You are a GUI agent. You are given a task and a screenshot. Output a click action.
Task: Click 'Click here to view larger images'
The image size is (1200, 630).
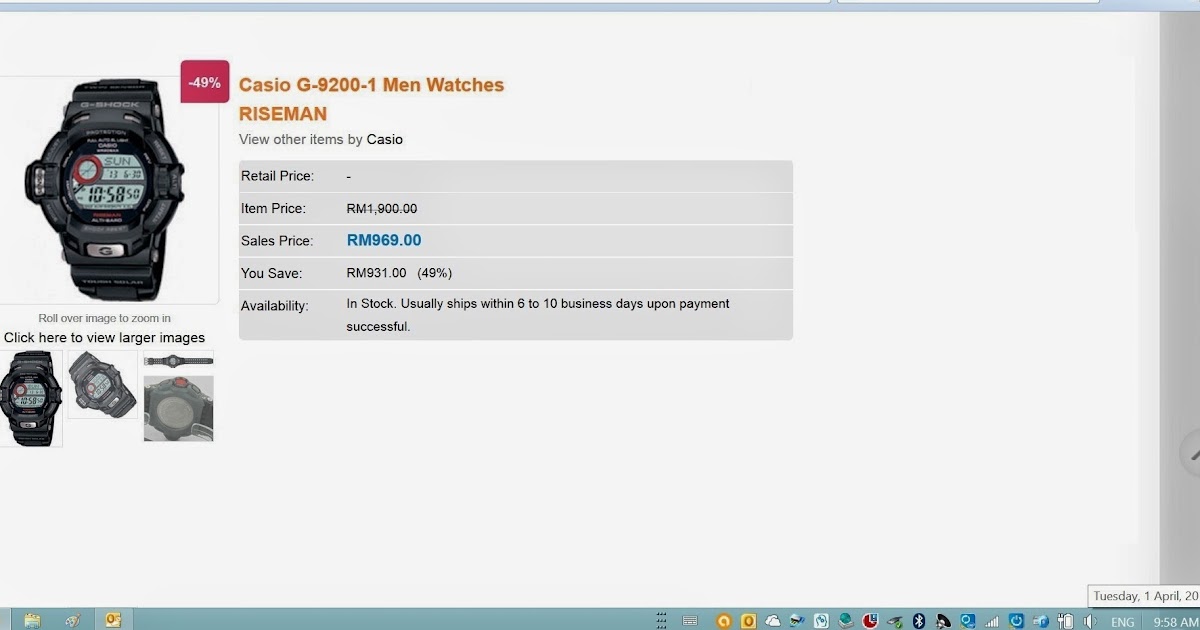104,338
